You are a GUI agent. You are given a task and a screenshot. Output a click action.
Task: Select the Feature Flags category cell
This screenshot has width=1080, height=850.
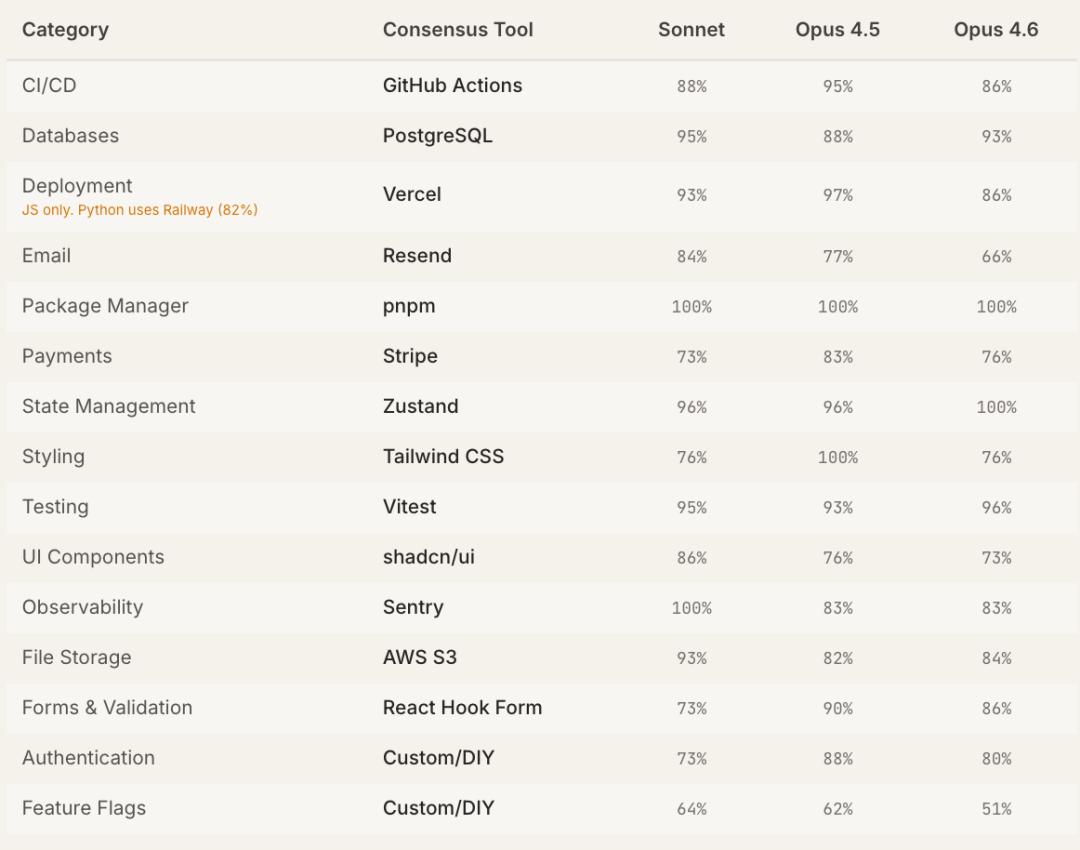pyautogui.click(x=84, y=809)
